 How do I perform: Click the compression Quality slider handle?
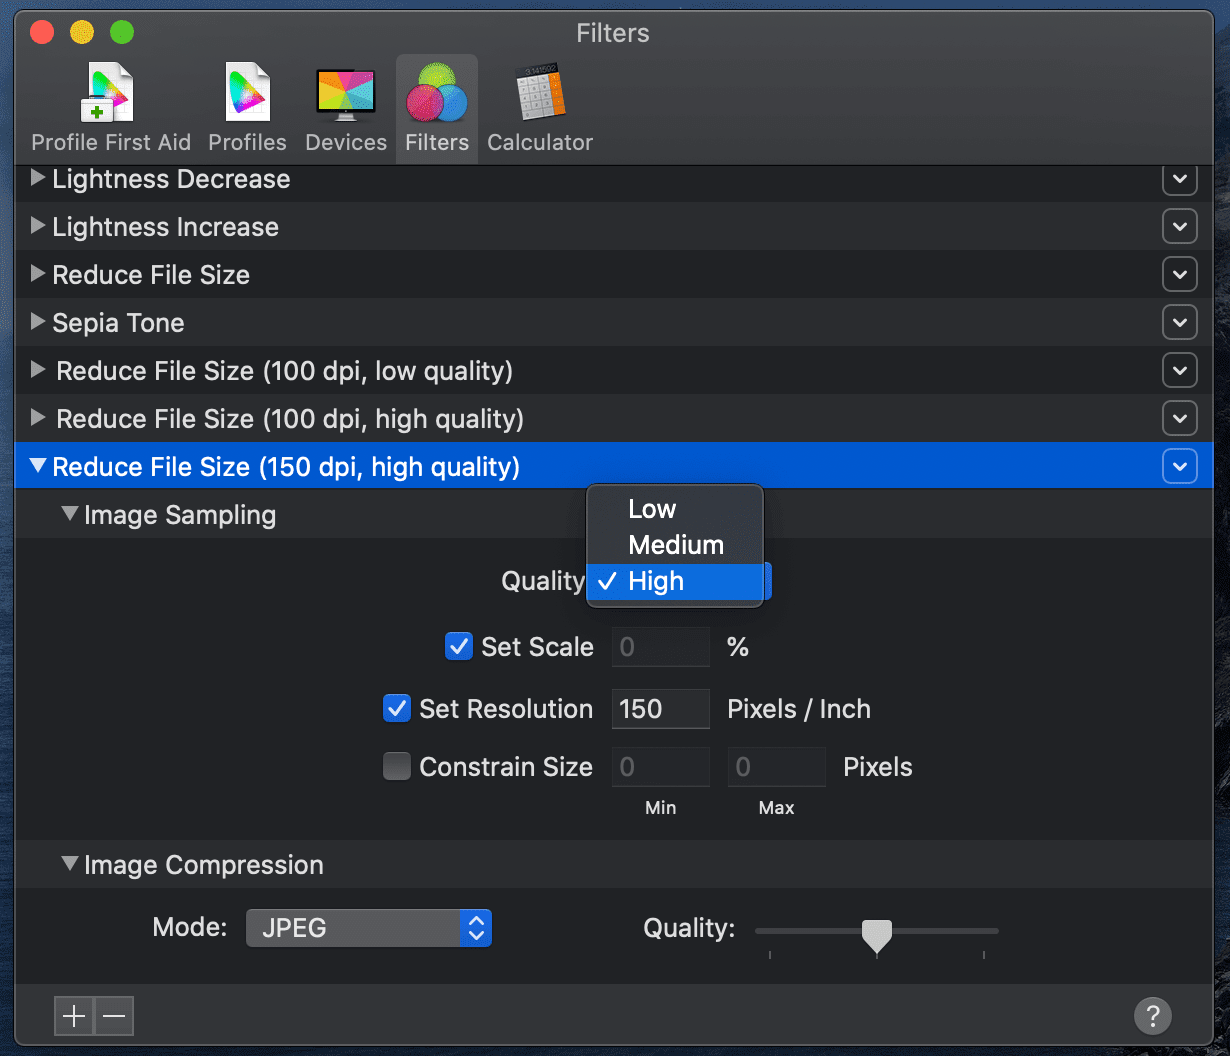[x=877, y=934]
